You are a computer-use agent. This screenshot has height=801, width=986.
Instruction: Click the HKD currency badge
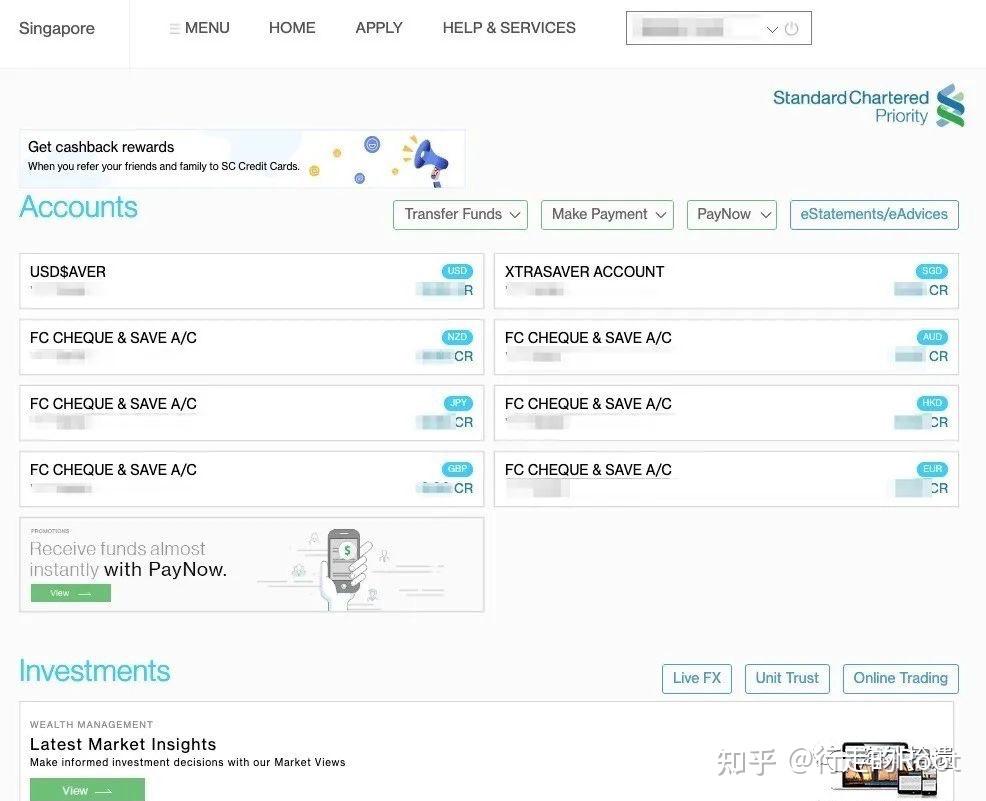click(x=932, y=403)
